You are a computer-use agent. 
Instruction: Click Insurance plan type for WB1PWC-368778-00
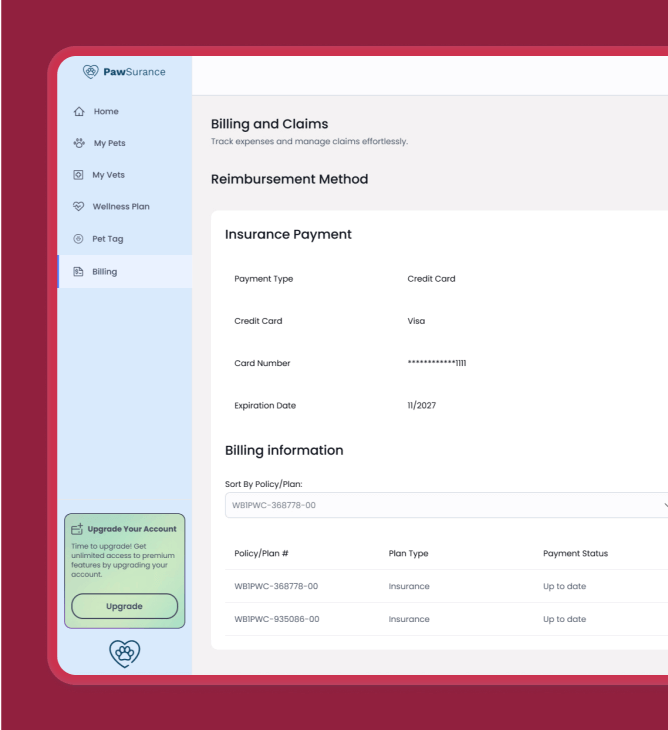[x=409, y=586]
